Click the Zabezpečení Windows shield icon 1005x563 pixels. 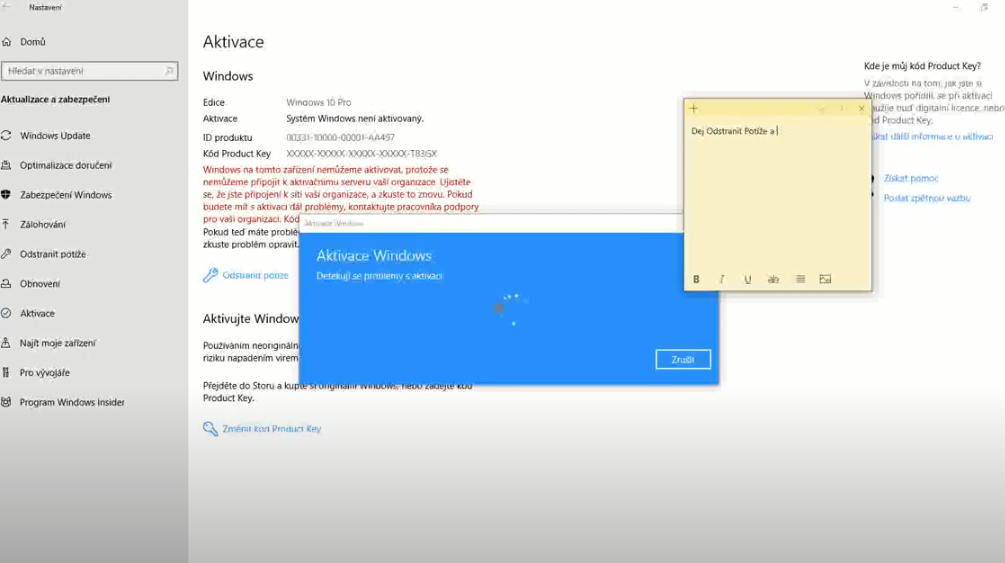pos(6,194)
